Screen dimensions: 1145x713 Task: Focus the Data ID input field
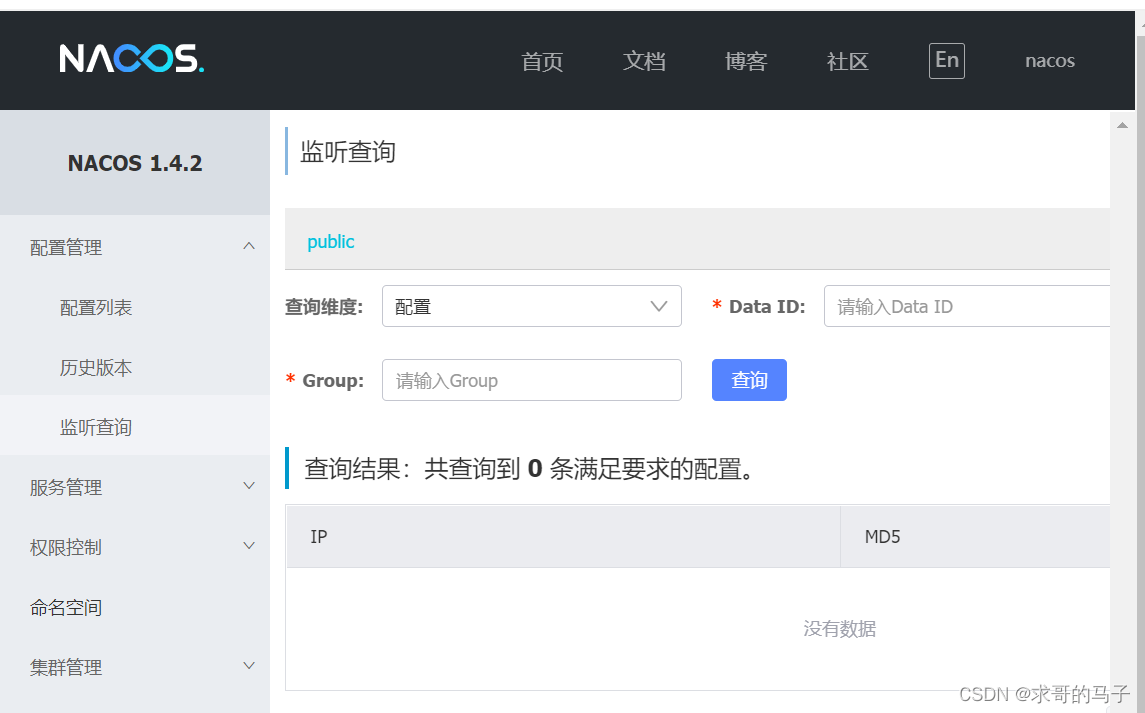tap(967, 306)
